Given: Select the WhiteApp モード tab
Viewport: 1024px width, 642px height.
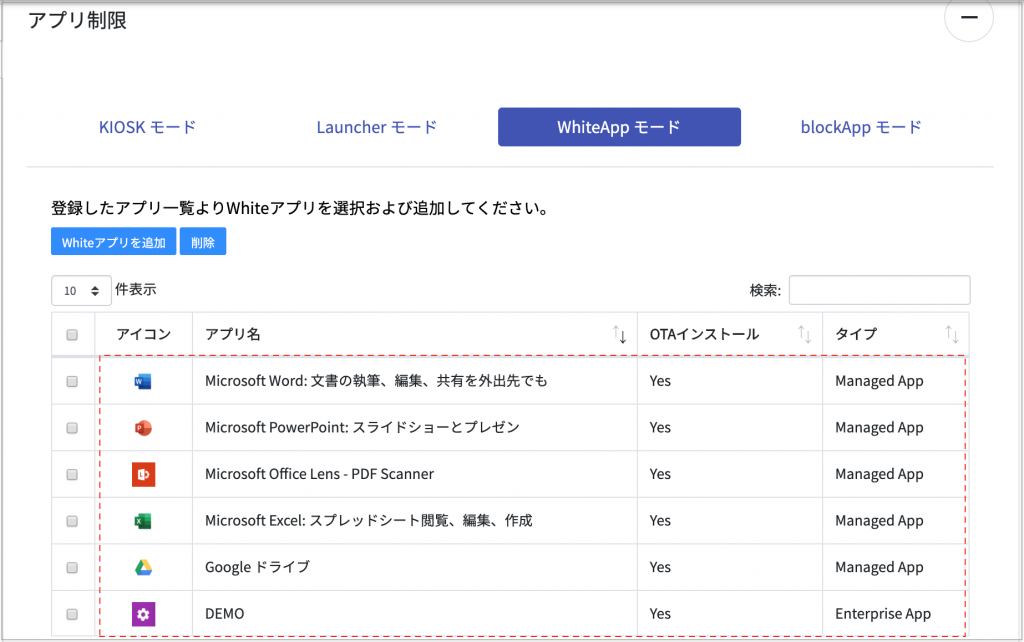Looking at the screenshot, I should (x=619, y=127).
